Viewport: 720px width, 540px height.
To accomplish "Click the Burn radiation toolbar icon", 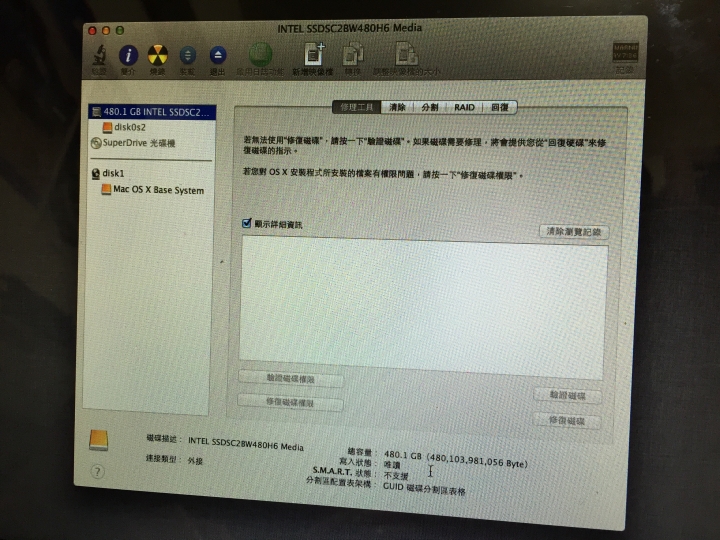I will click(x=158, y=56).
